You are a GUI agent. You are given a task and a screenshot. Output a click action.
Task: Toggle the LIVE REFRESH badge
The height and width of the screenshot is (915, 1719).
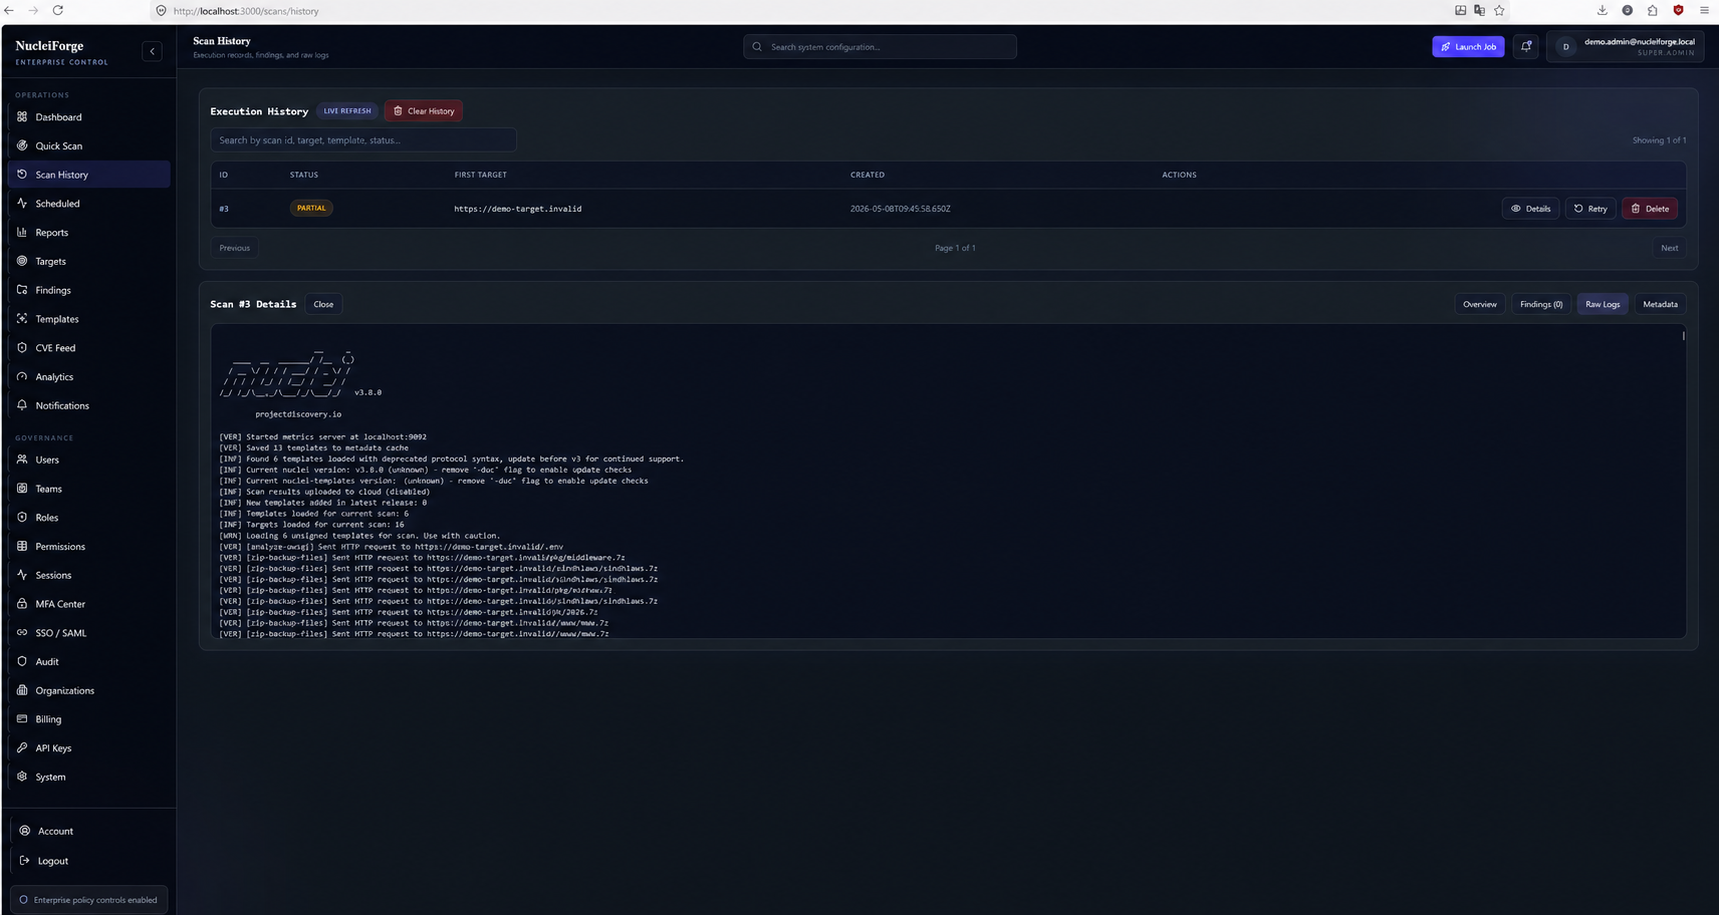click(x=347, y=111)
